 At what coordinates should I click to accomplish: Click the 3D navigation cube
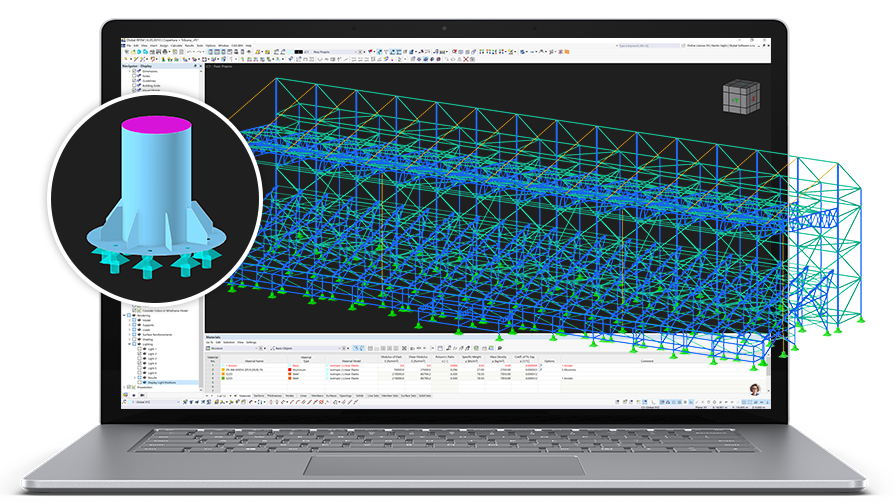741,97
